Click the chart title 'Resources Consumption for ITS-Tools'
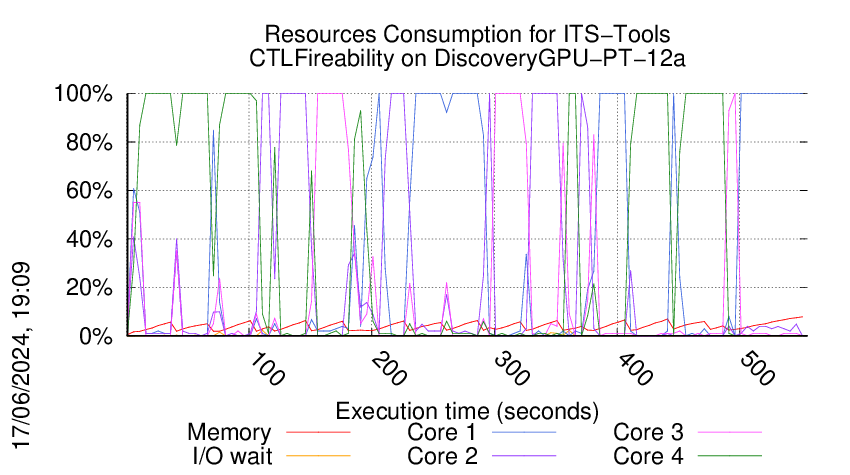The image size is (850, 475). [x=467, y=34]
